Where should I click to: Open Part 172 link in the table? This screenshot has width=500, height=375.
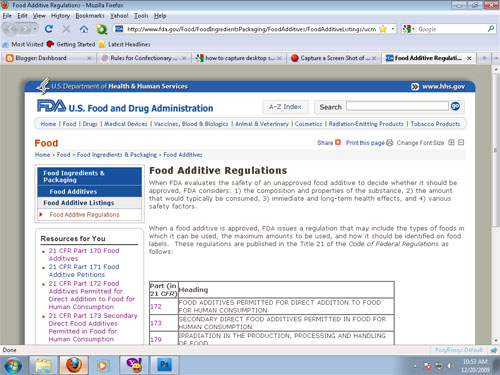156,306
